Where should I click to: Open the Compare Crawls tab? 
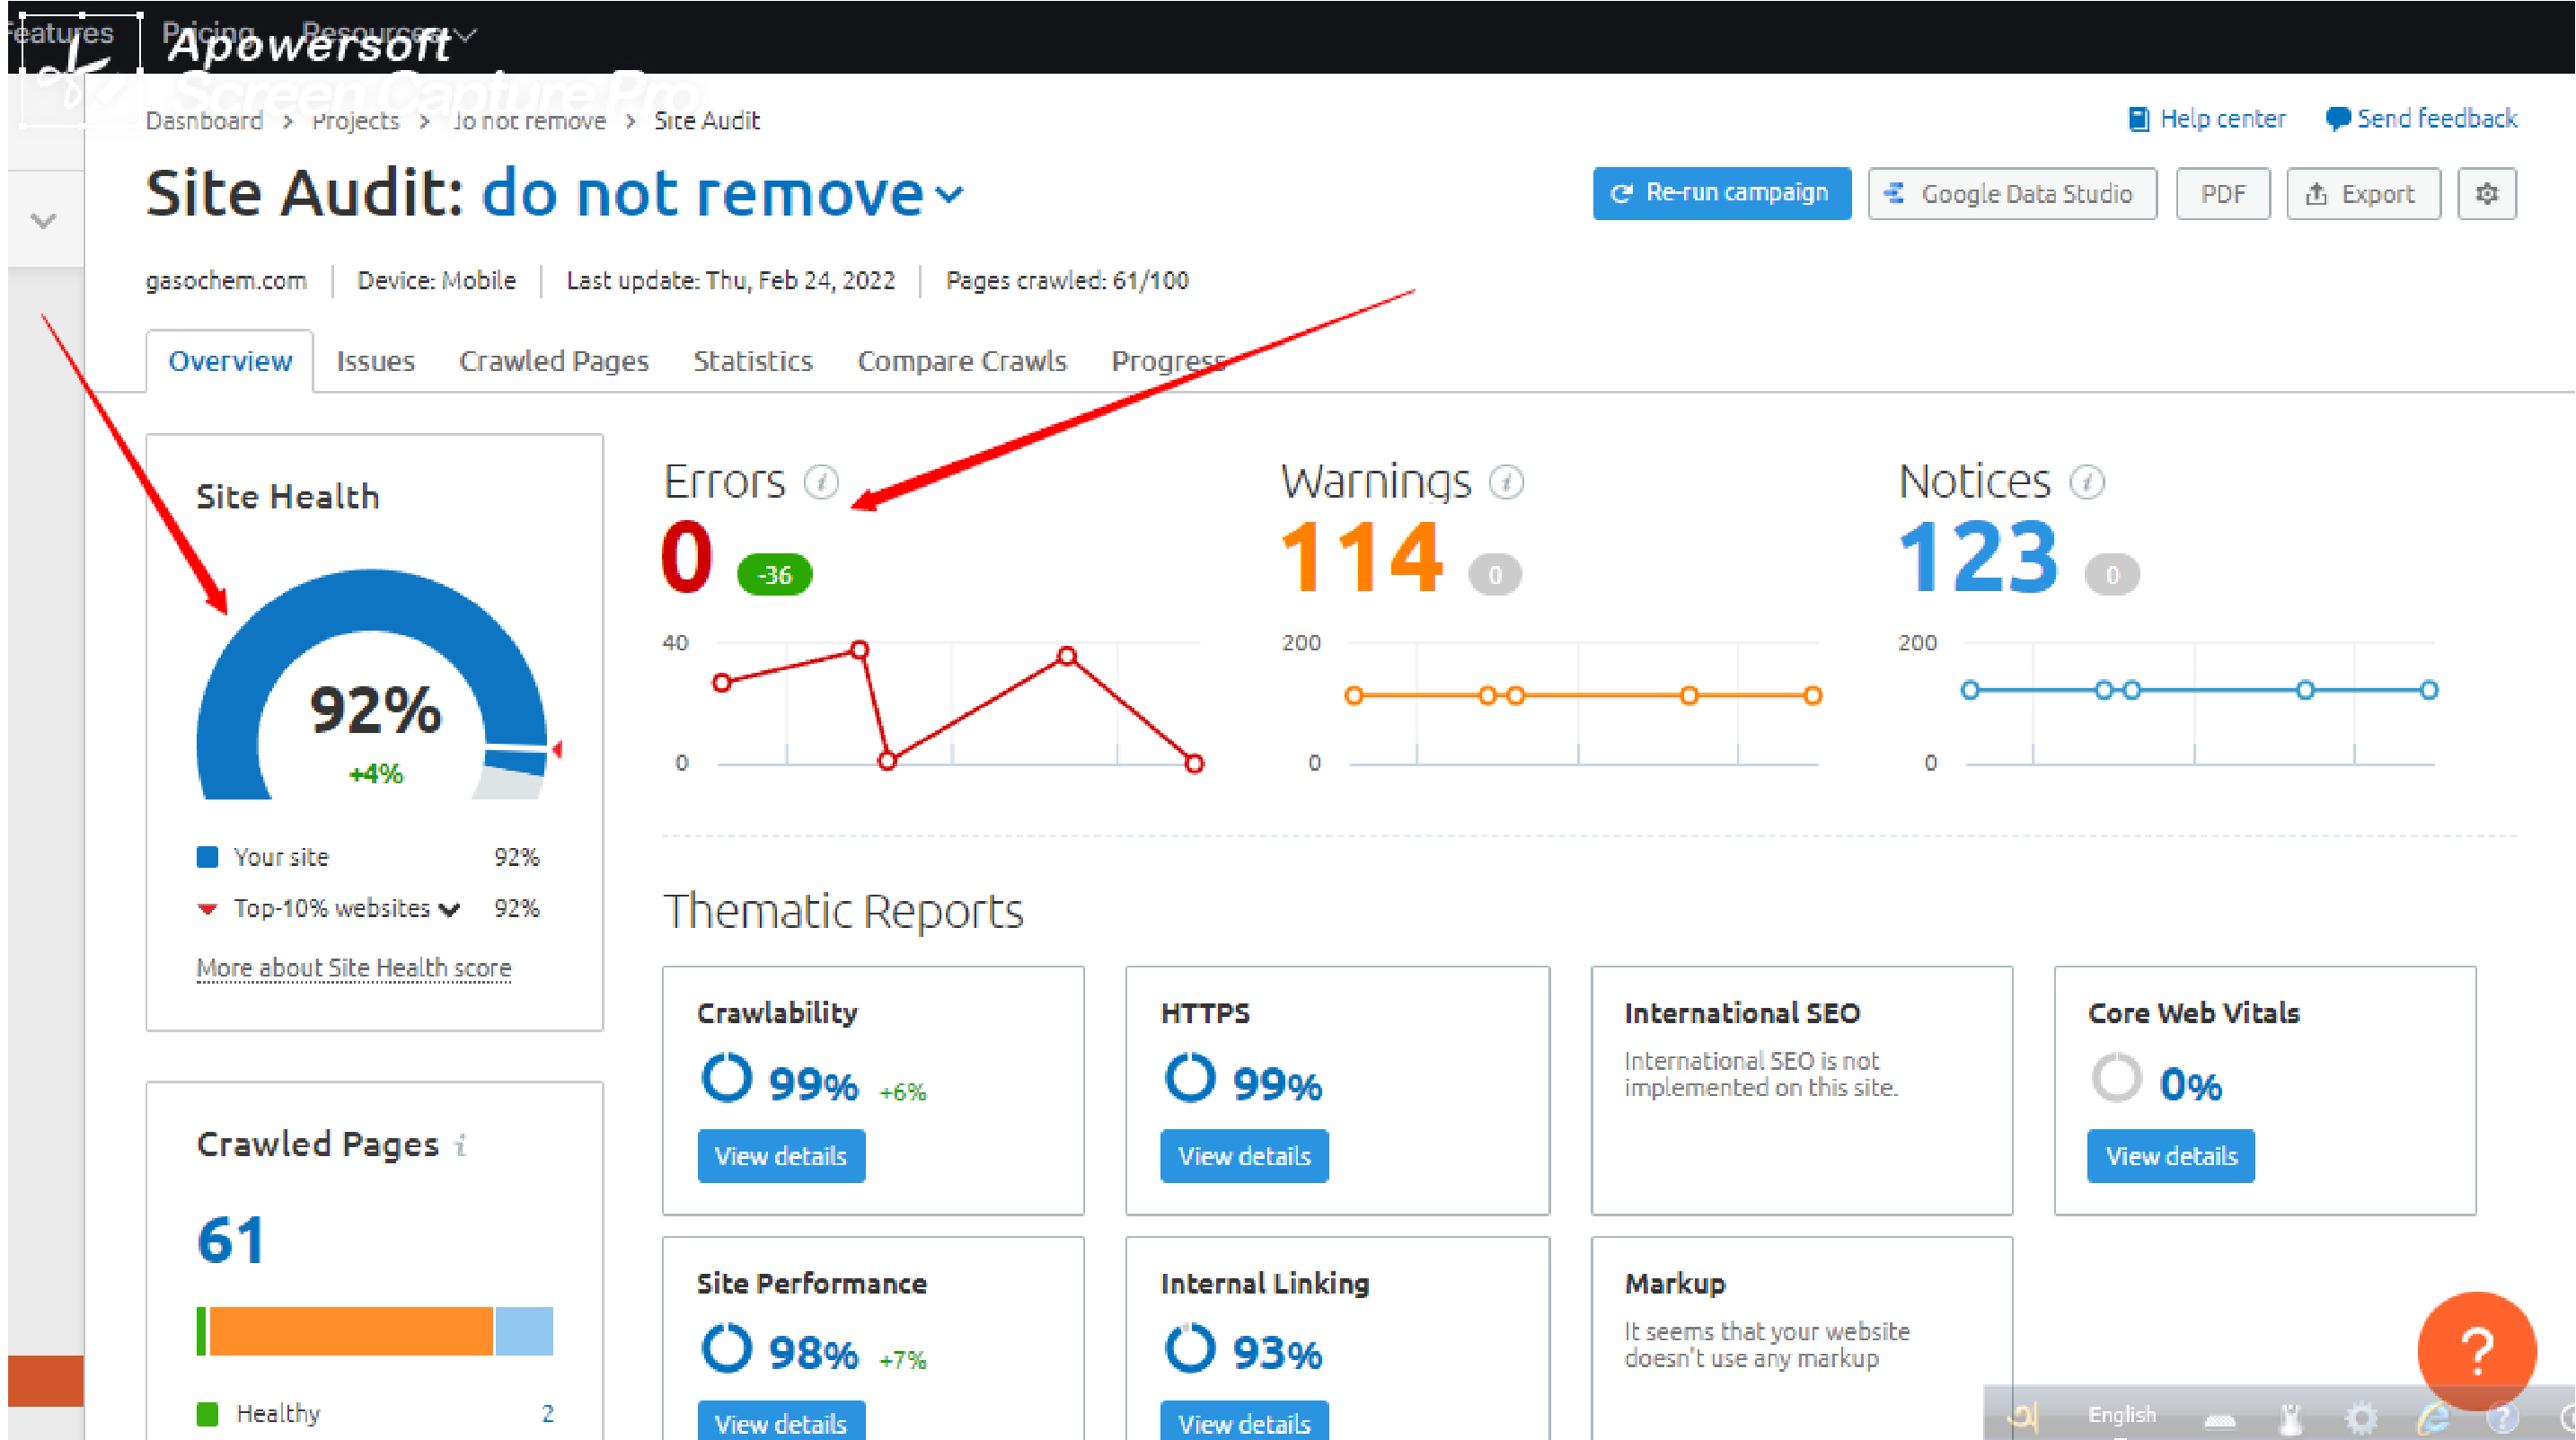click(x=961, y=361)
